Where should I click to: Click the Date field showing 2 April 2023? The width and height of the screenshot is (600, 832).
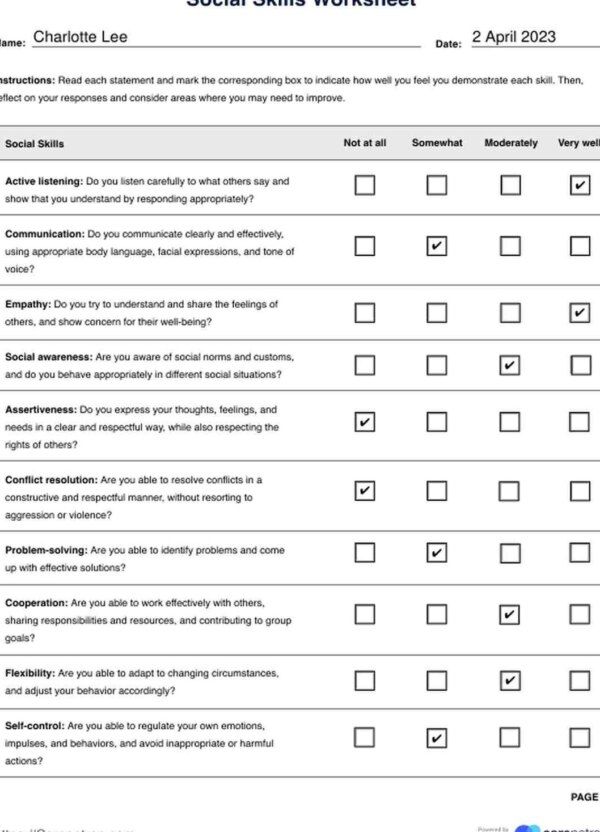(x=536, y=37)
